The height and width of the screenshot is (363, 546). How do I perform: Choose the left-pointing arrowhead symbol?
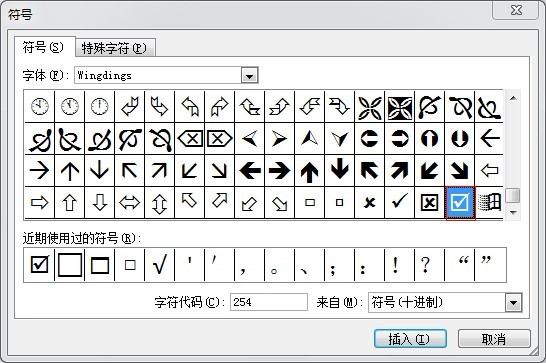click(x=250, y=138)
